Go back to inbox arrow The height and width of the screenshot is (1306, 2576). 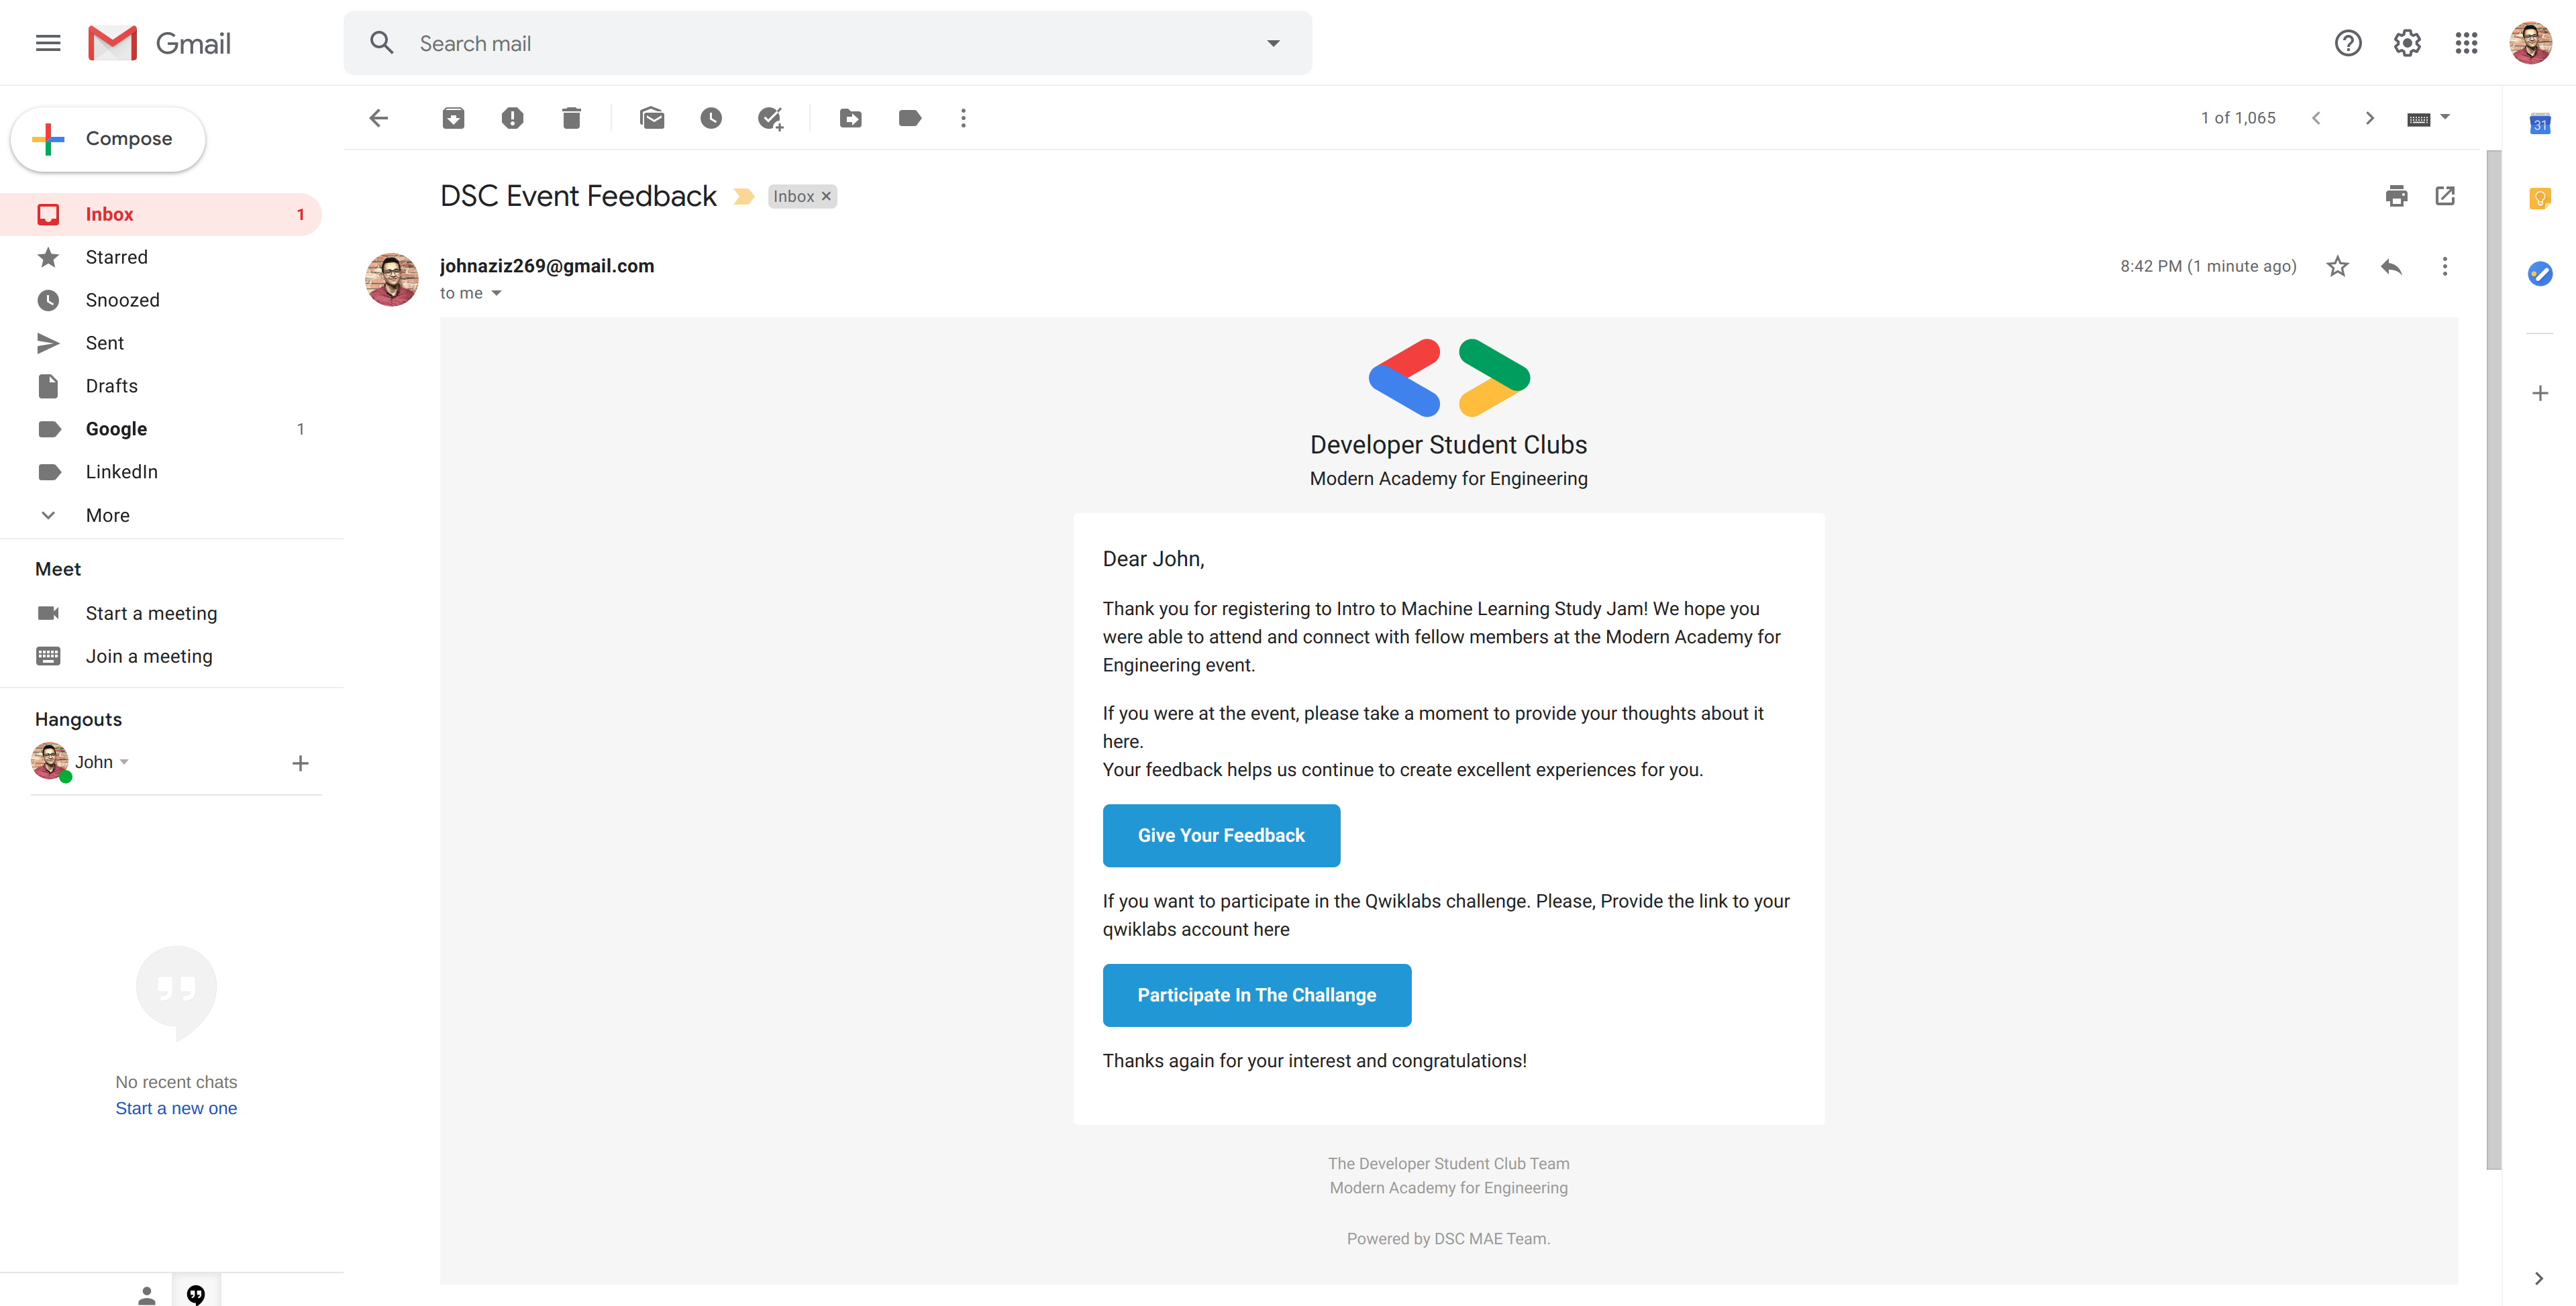click(379, 118)
